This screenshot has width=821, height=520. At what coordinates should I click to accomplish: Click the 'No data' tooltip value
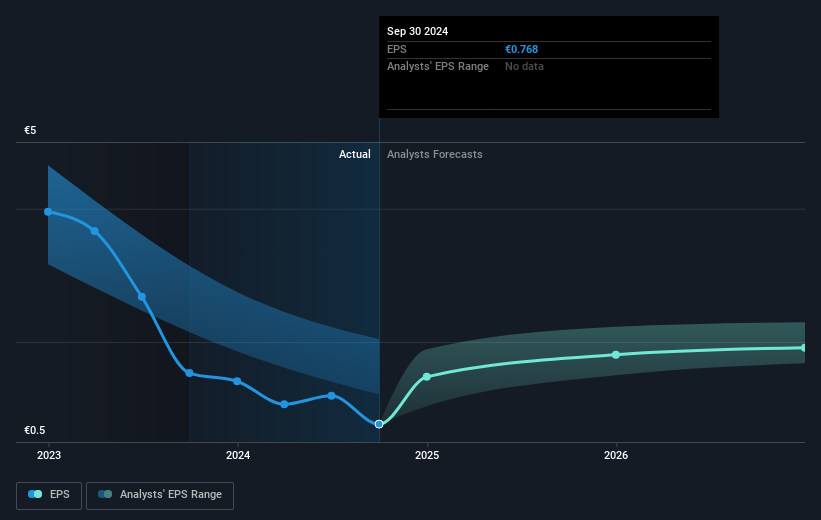[x=524, y=67]
